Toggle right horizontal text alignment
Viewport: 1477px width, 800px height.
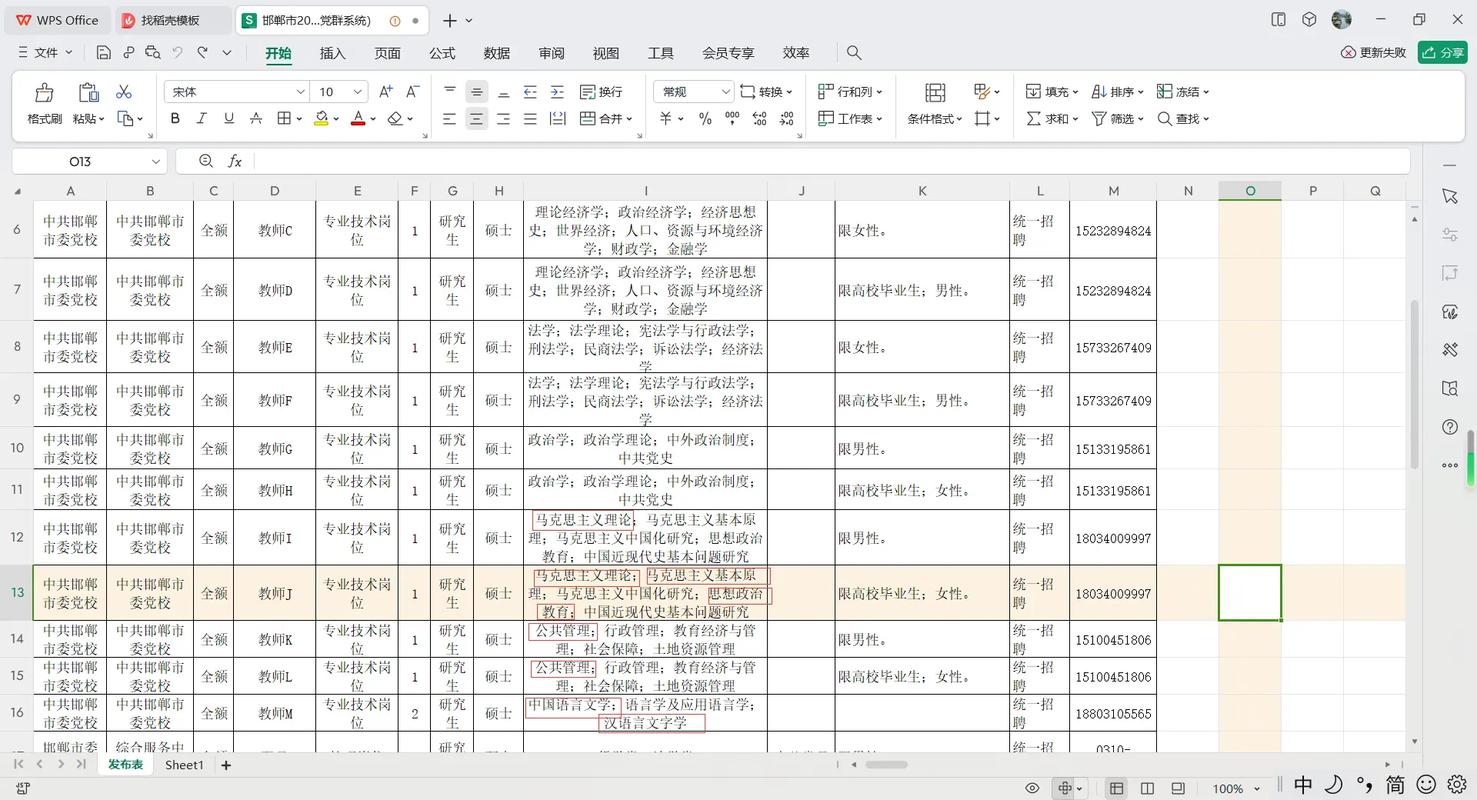[503, 119]
